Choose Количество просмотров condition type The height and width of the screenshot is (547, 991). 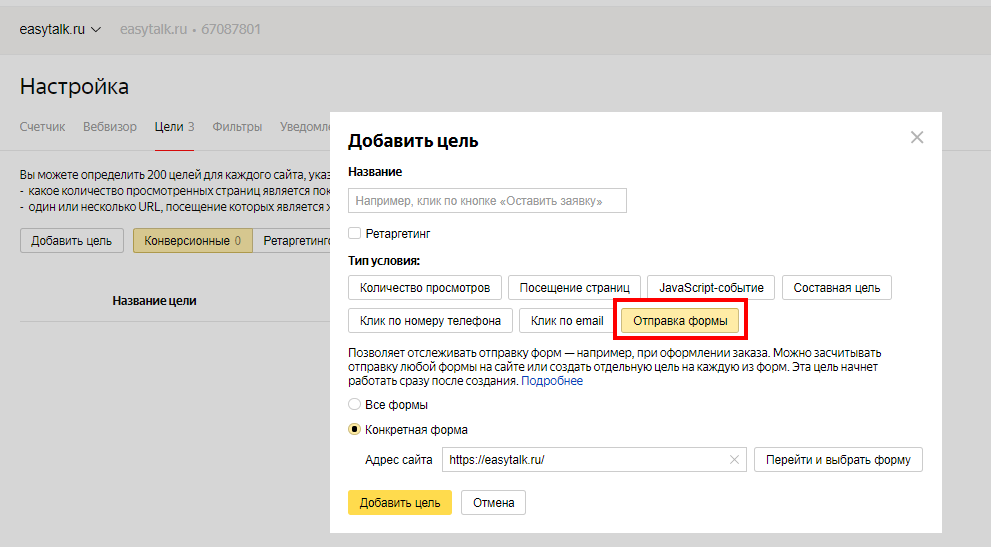[x=424, y=288]
